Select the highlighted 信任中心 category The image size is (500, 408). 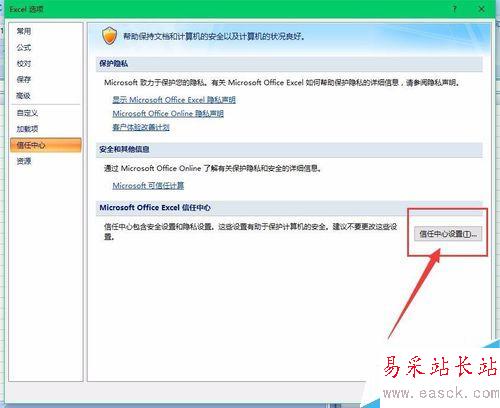point(46,145)
